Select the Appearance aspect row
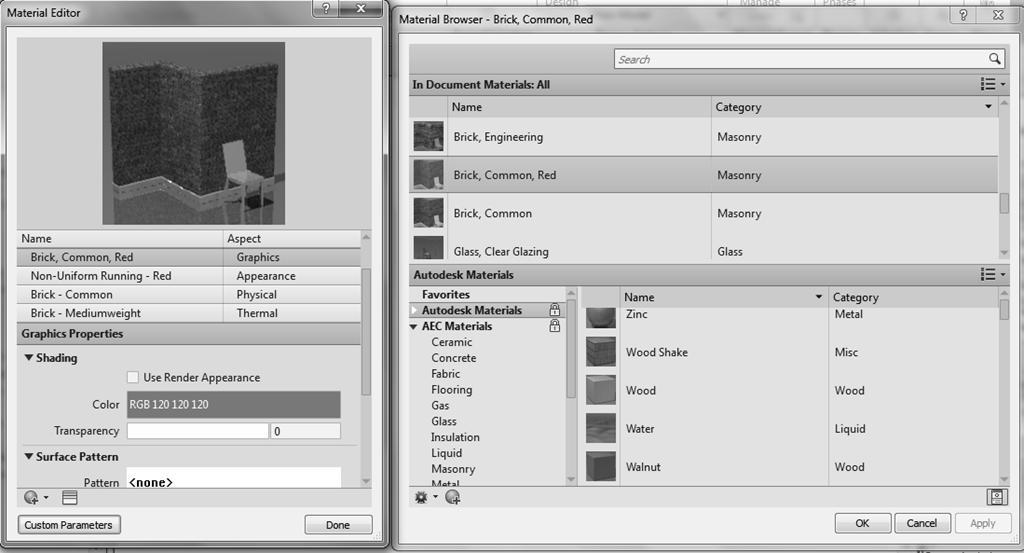 (x=189, y=276)
